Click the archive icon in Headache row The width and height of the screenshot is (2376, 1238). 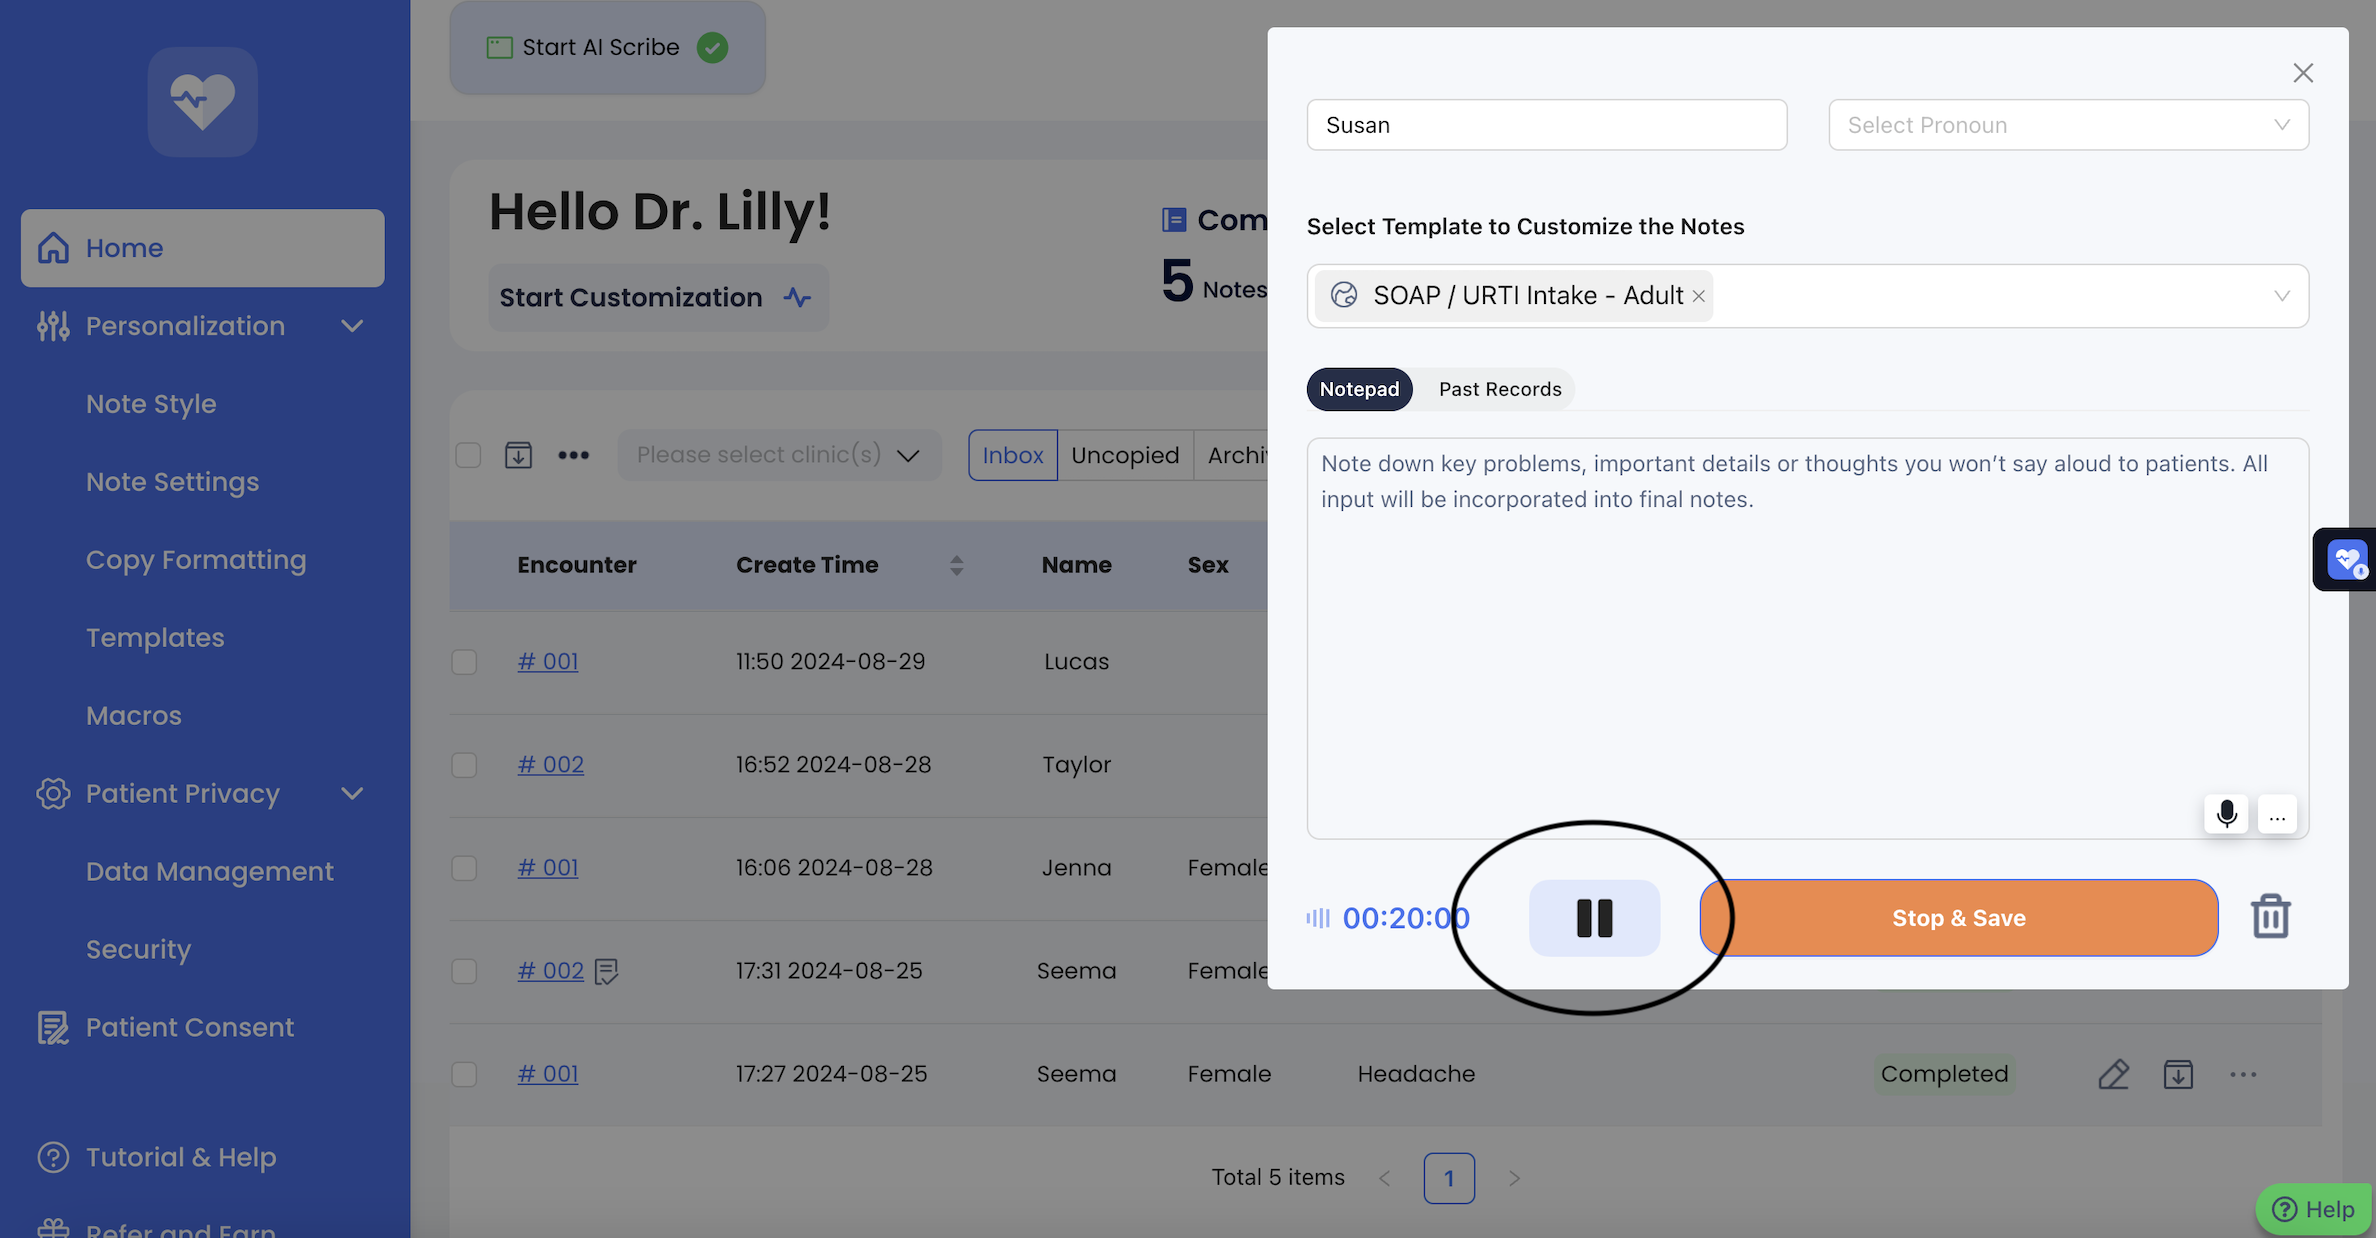(x=2178, y=1074)
